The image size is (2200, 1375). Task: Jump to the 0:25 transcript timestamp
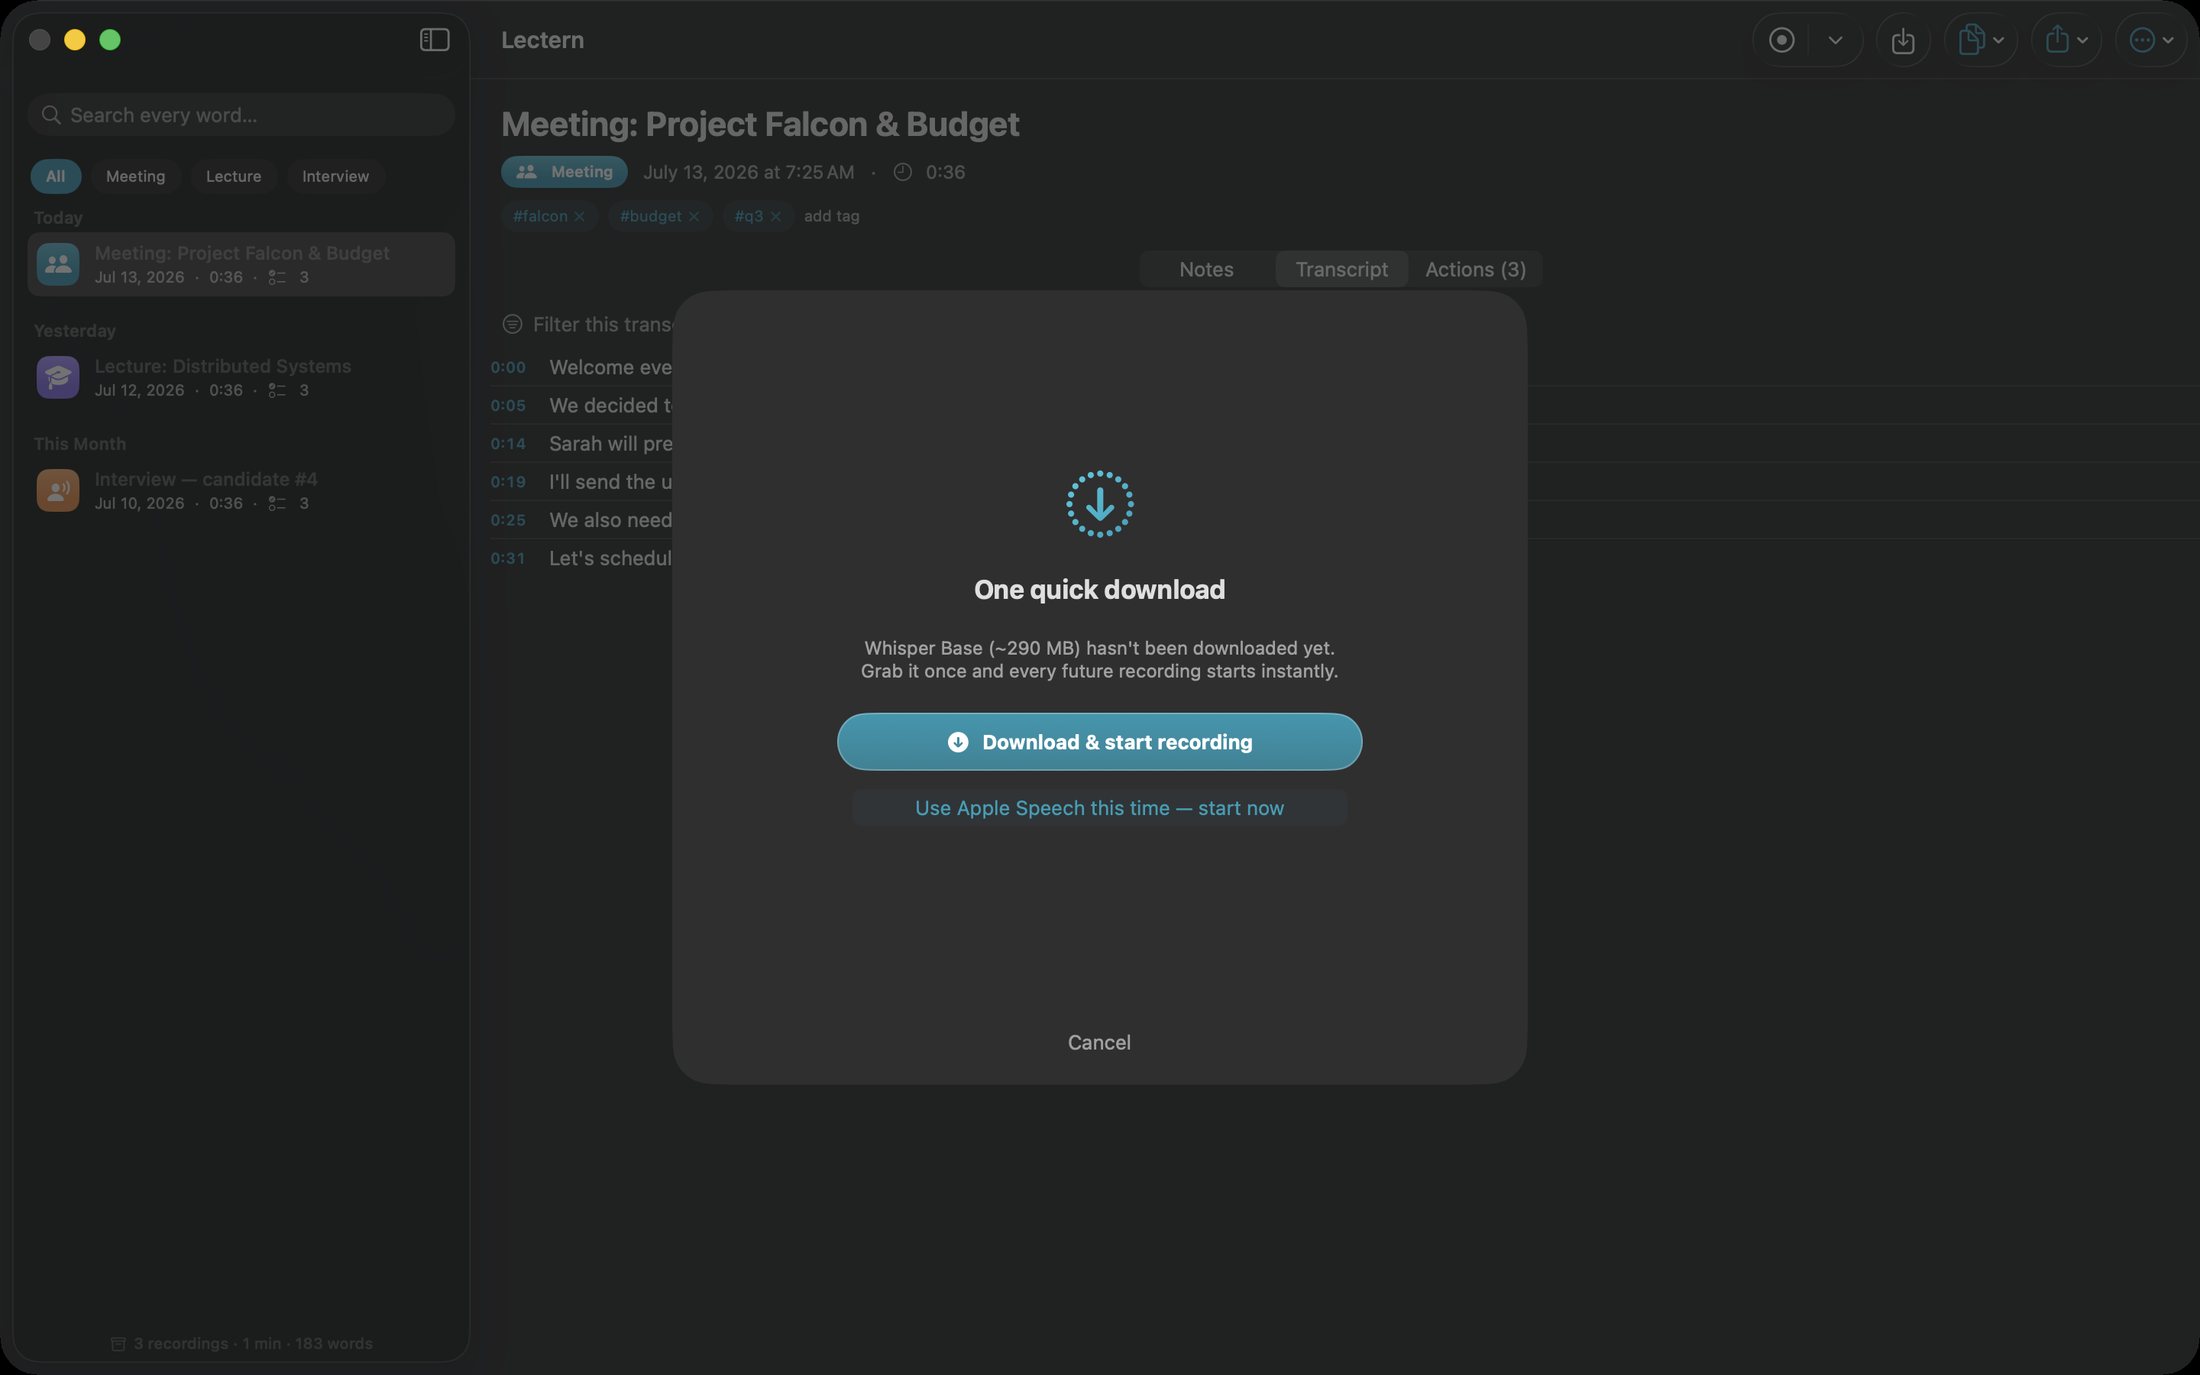click(507, 520)
